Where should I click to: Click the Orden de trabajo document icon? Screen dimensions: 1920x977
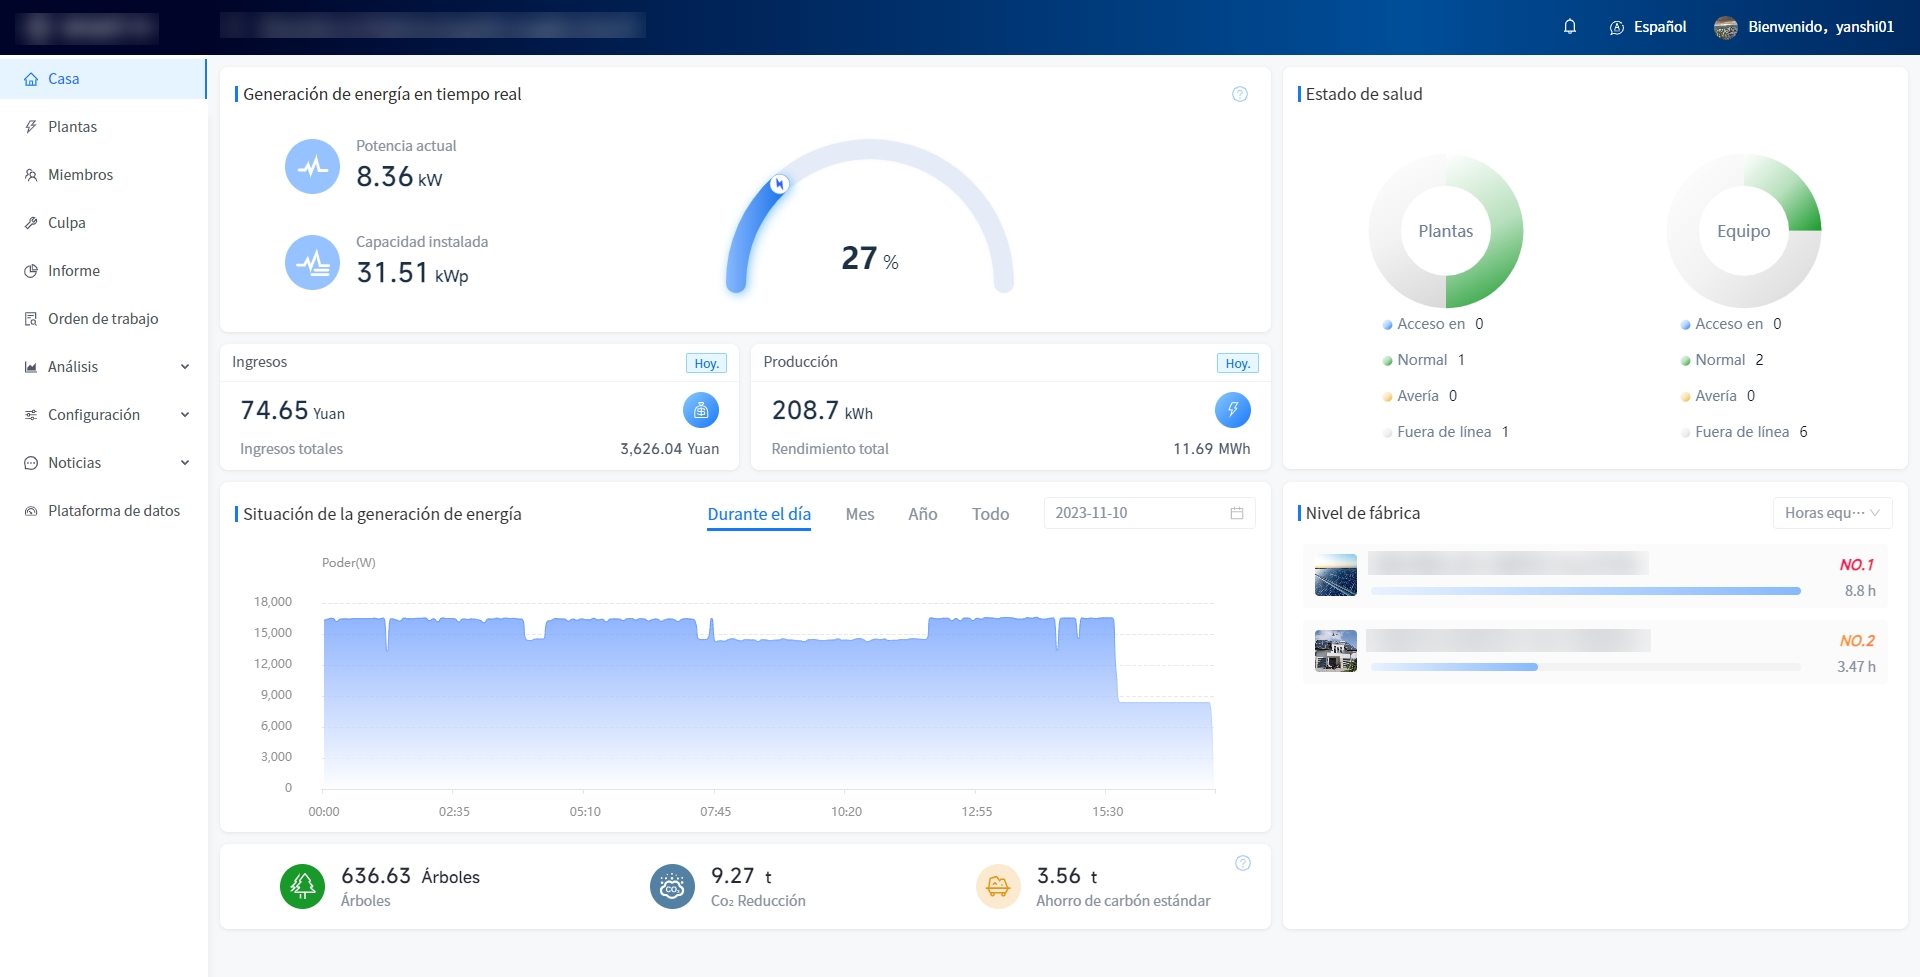pos(31,319)
